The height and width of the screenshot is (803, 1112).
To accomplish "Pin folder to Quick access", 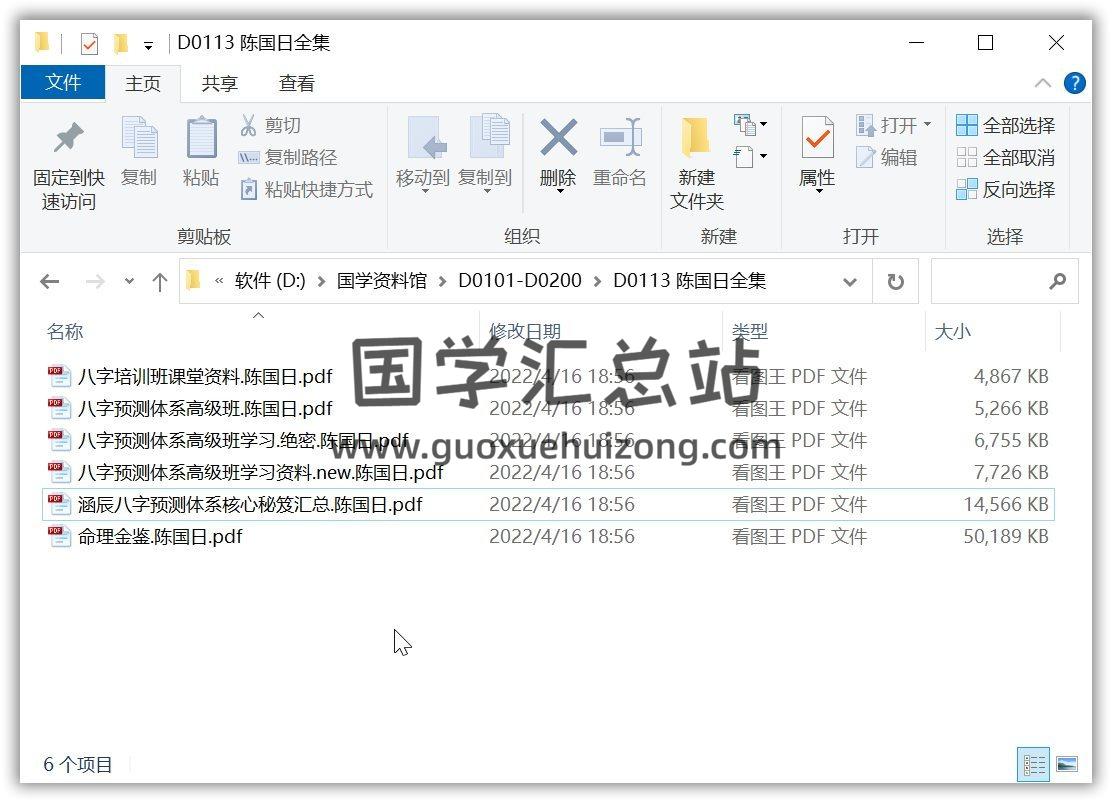I will point(68,166).
